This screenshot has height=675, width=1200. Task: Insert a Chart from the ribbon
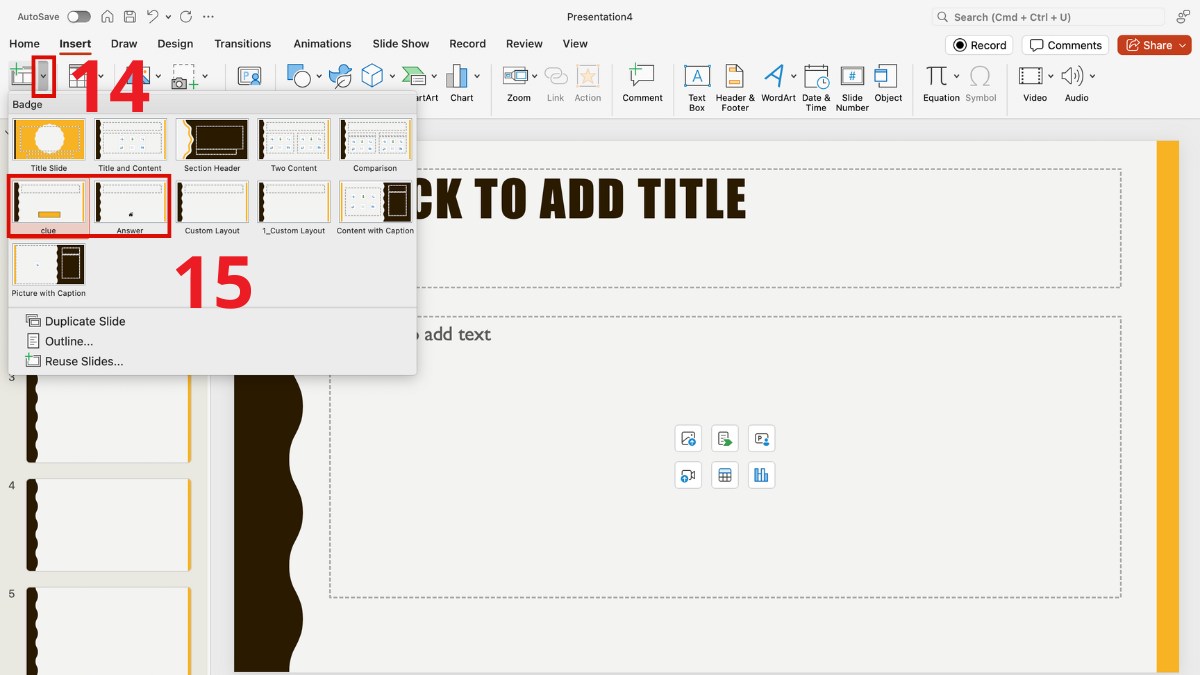coord(461,78)
